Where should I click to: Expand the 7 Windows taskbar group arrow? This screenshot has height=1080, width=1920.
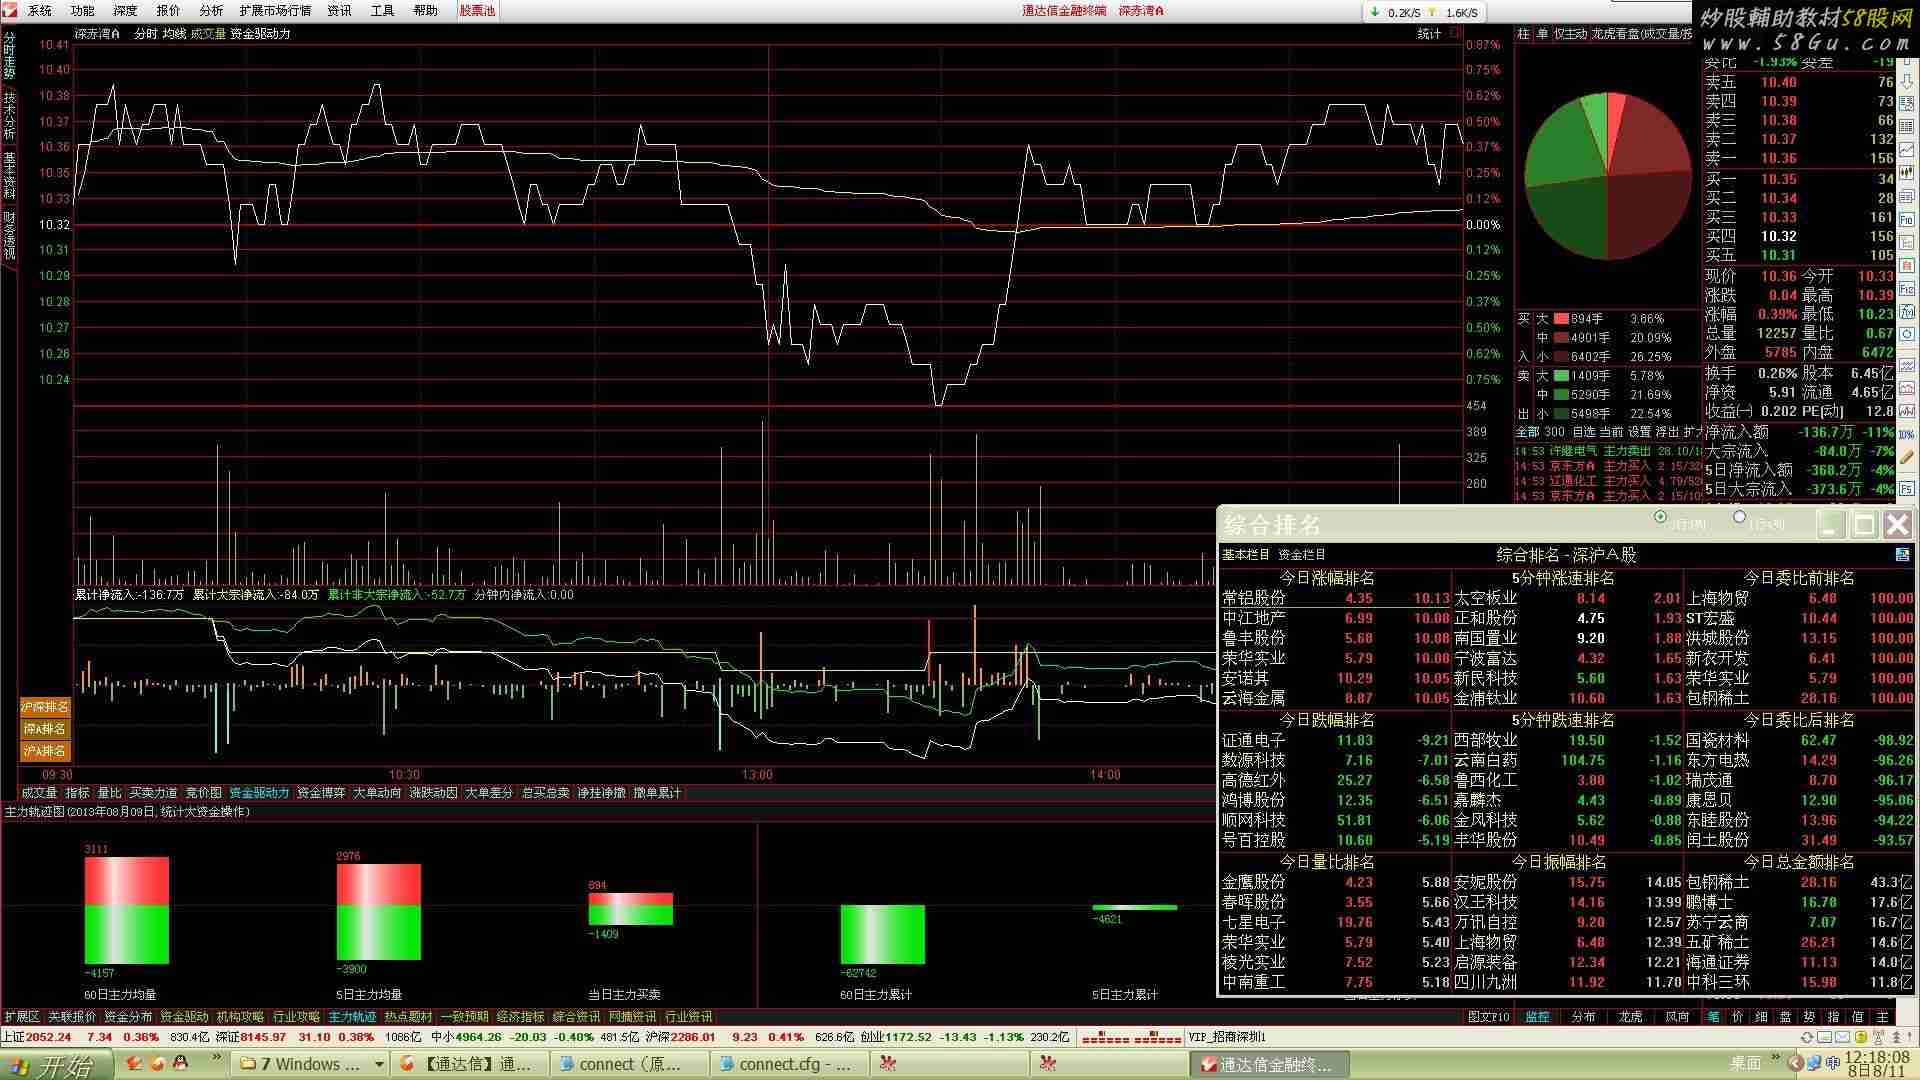(x=379, y=1065)
